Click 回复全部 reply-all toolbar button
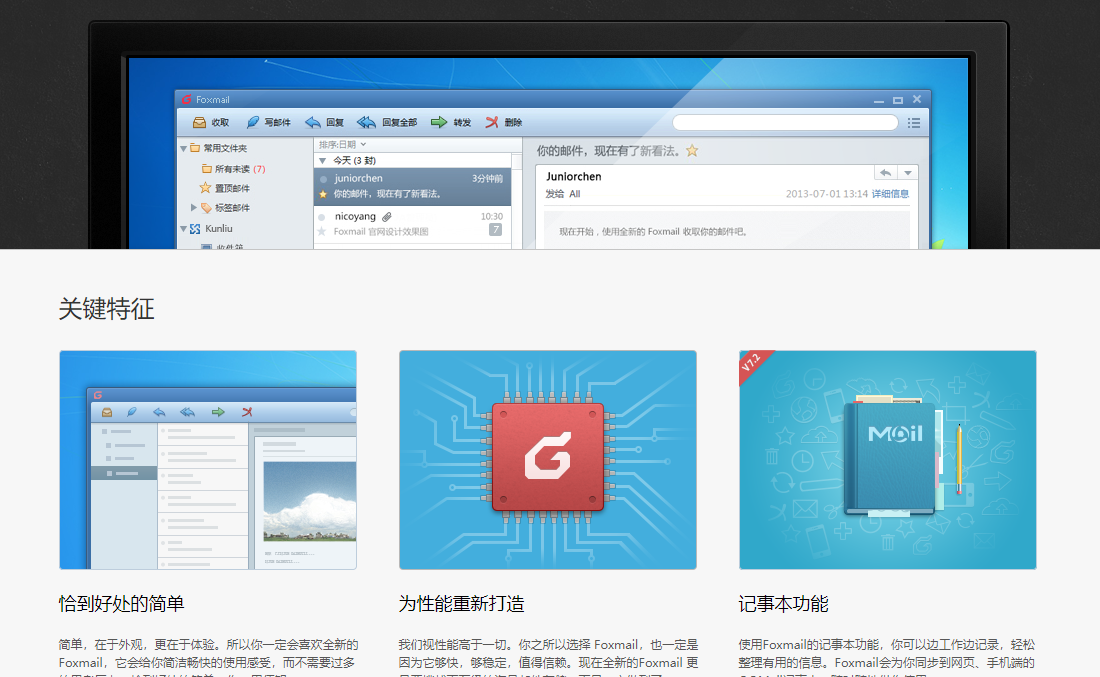The height and width of the screenshot is (677, 1100). 387,123
